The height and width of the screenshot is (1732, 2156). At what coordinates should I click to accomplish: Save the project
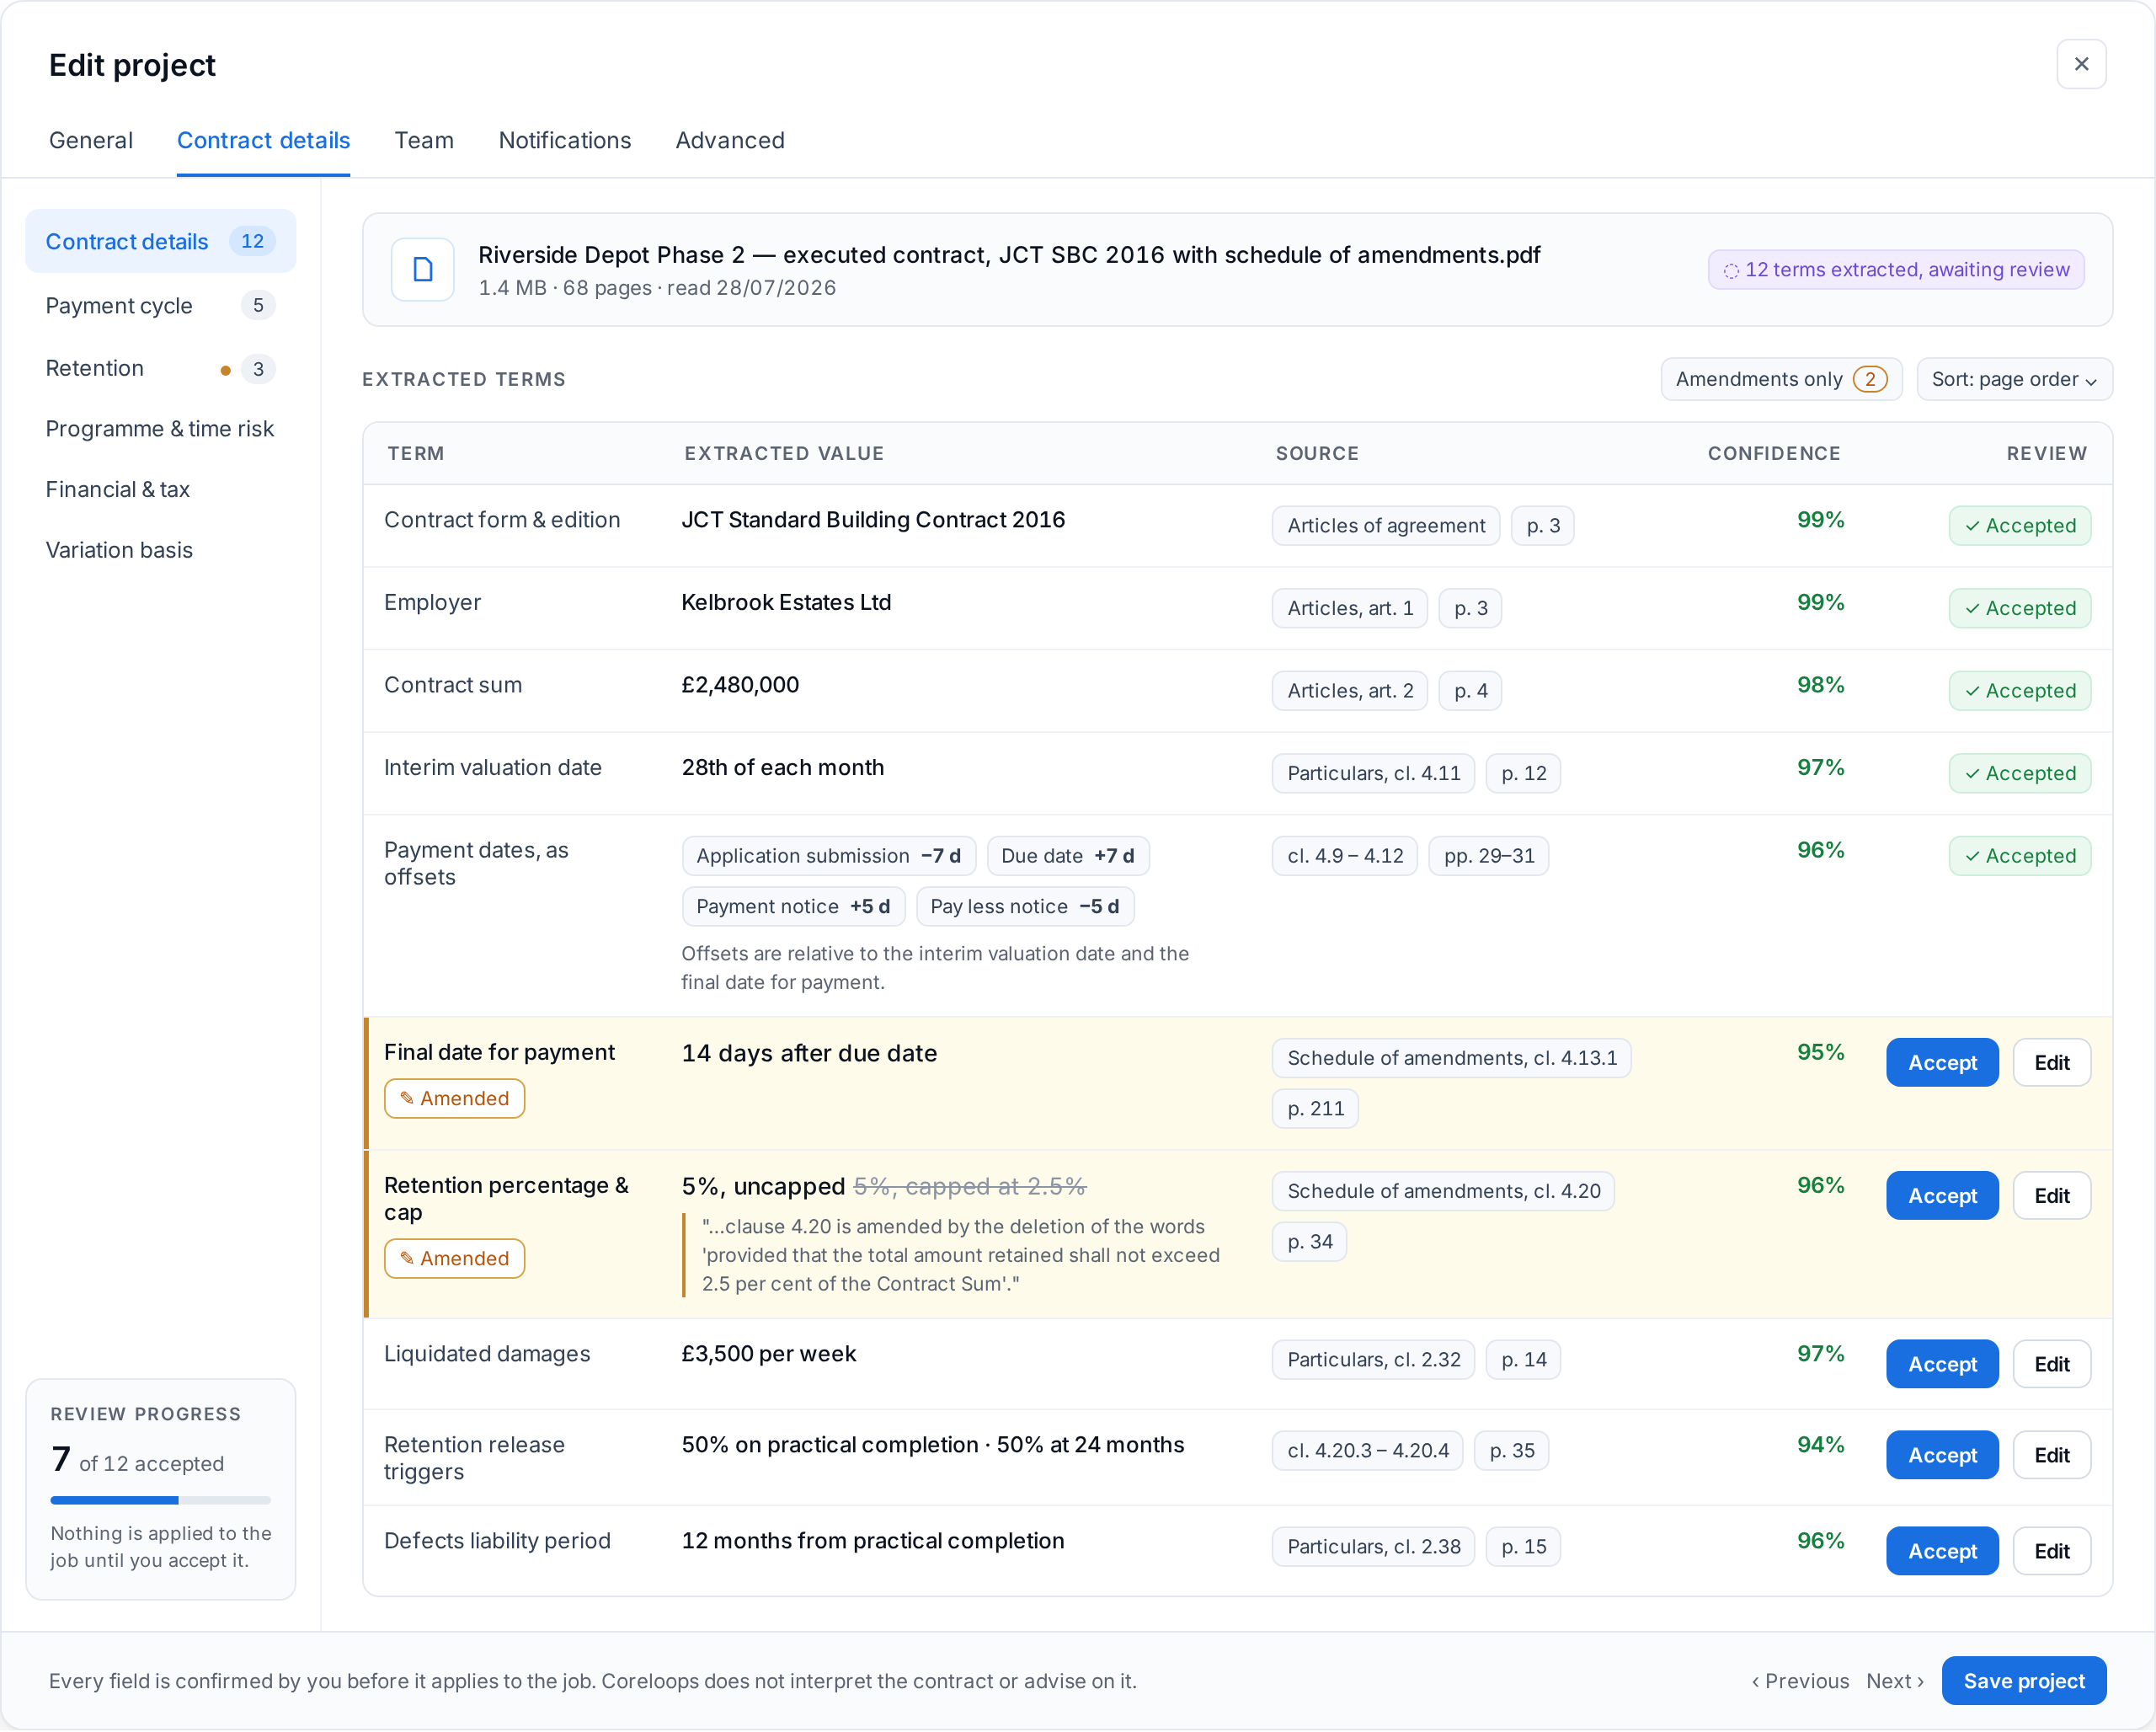(x=2023, y=1682)
